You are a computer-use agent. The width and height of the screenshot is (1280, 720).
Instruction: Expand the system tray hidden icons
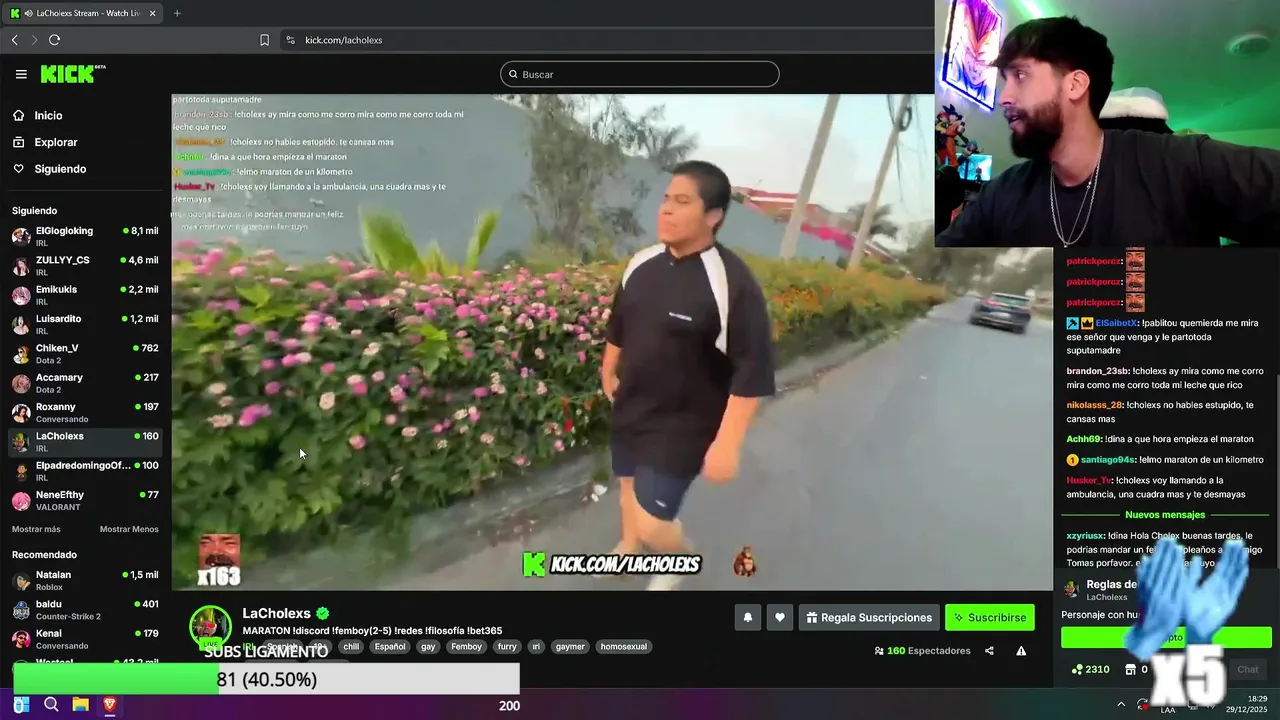[1120, 705]
